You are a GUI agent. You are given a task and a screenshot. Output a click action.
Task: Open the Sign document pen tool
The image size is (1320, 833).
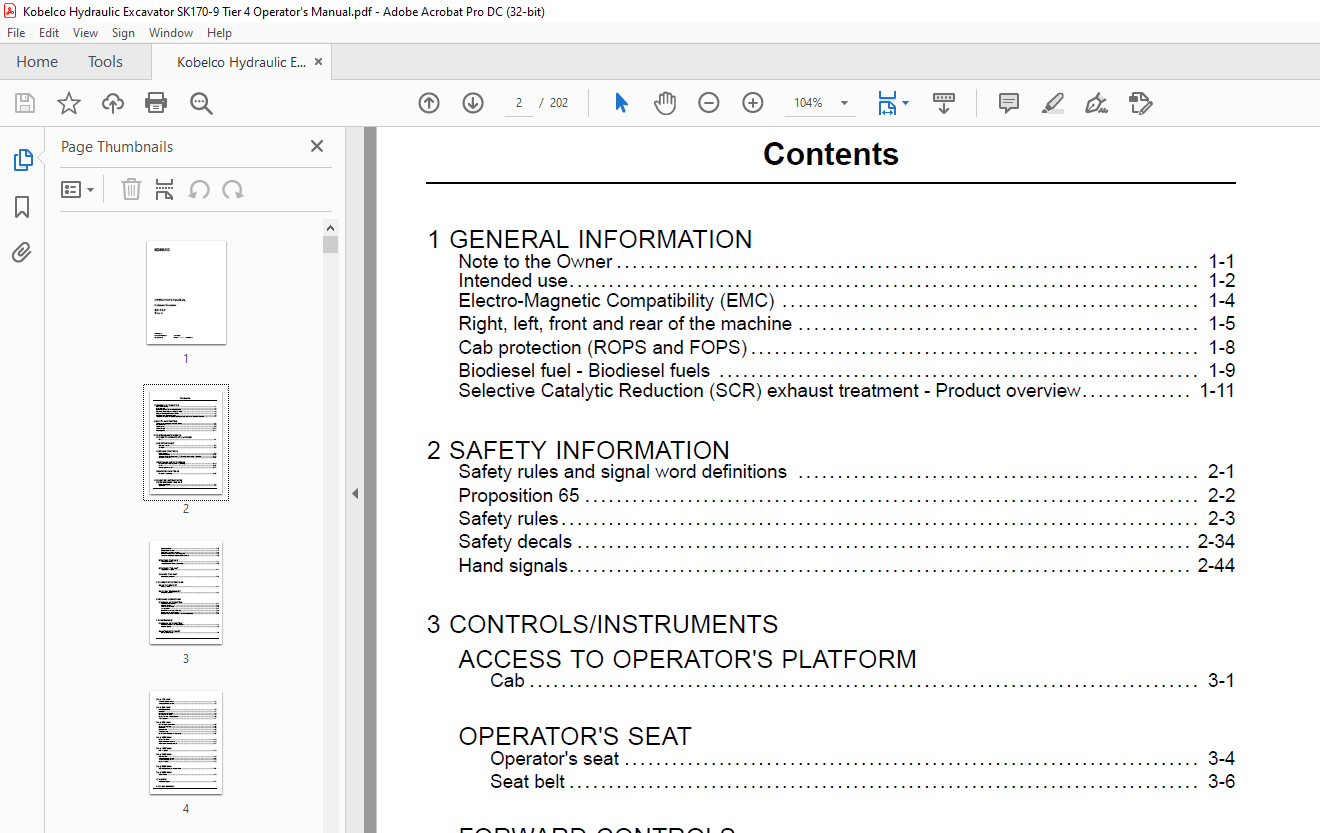pyautogui.click(x=1097, y=103)
